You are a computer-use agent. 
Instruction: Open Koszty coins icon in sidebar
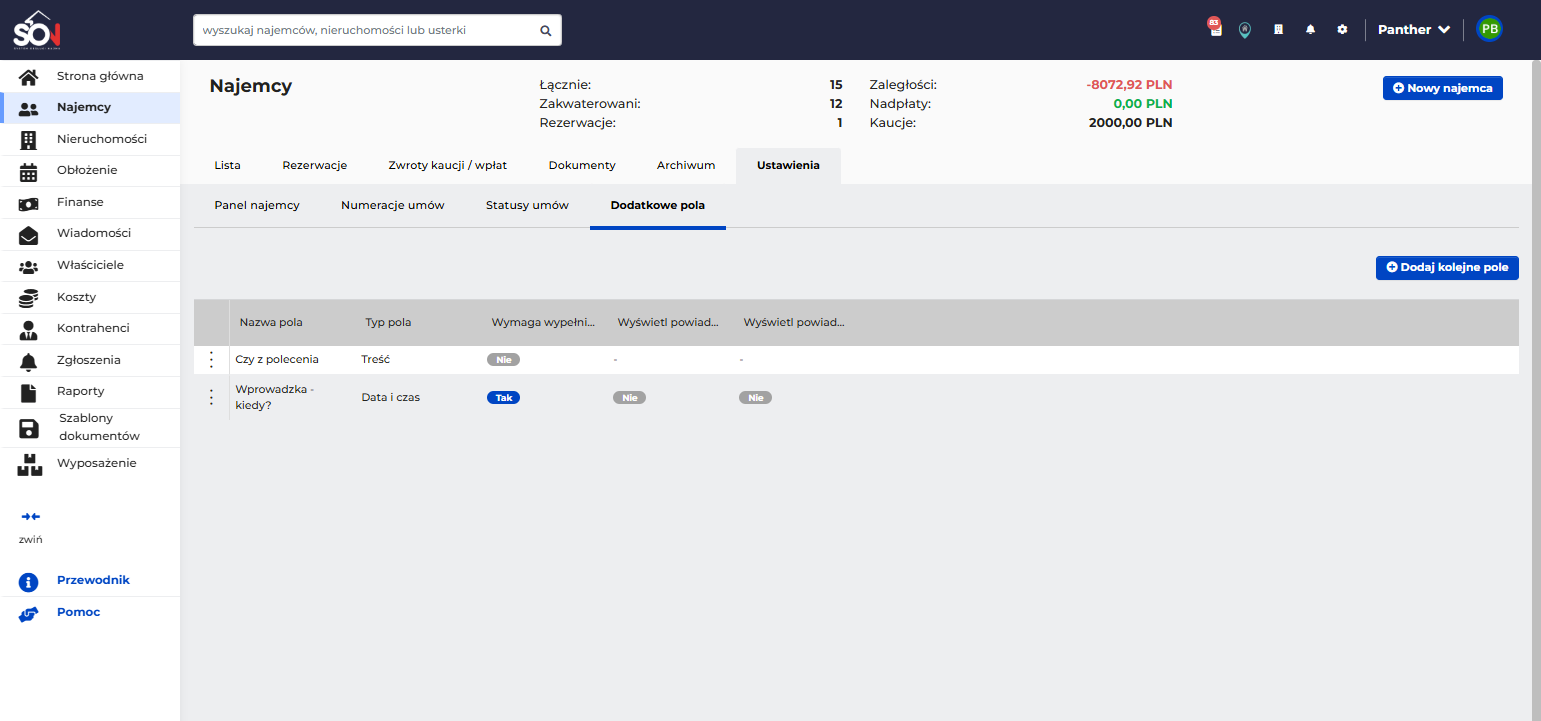coord(29,298)
